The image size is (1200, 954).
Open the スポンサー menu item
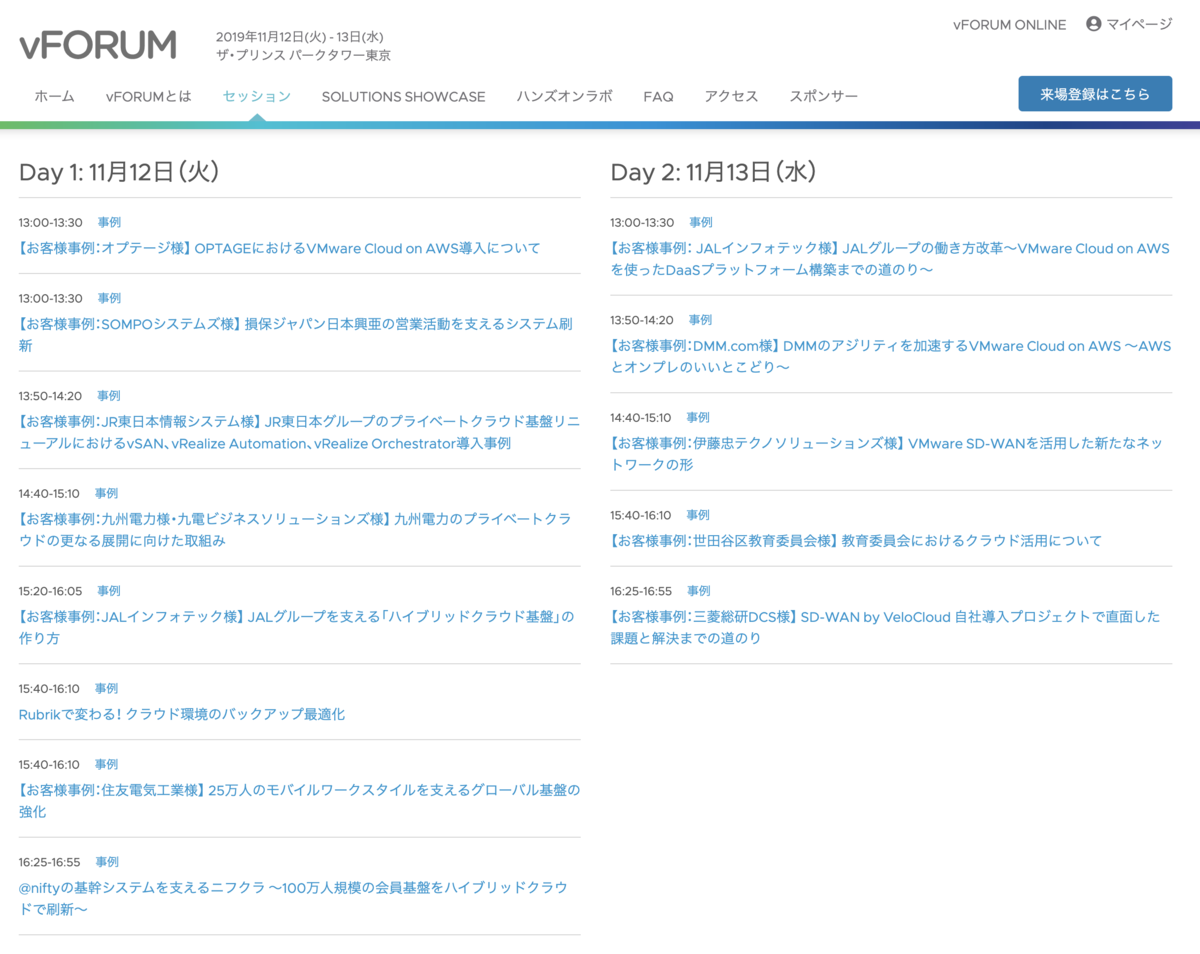[x=823, y=97]
